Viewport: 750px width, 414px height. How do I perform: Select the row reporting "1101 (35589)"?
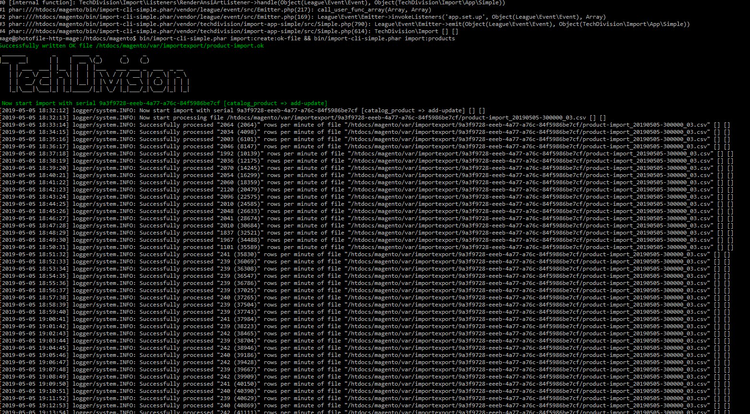click(366, 247)
